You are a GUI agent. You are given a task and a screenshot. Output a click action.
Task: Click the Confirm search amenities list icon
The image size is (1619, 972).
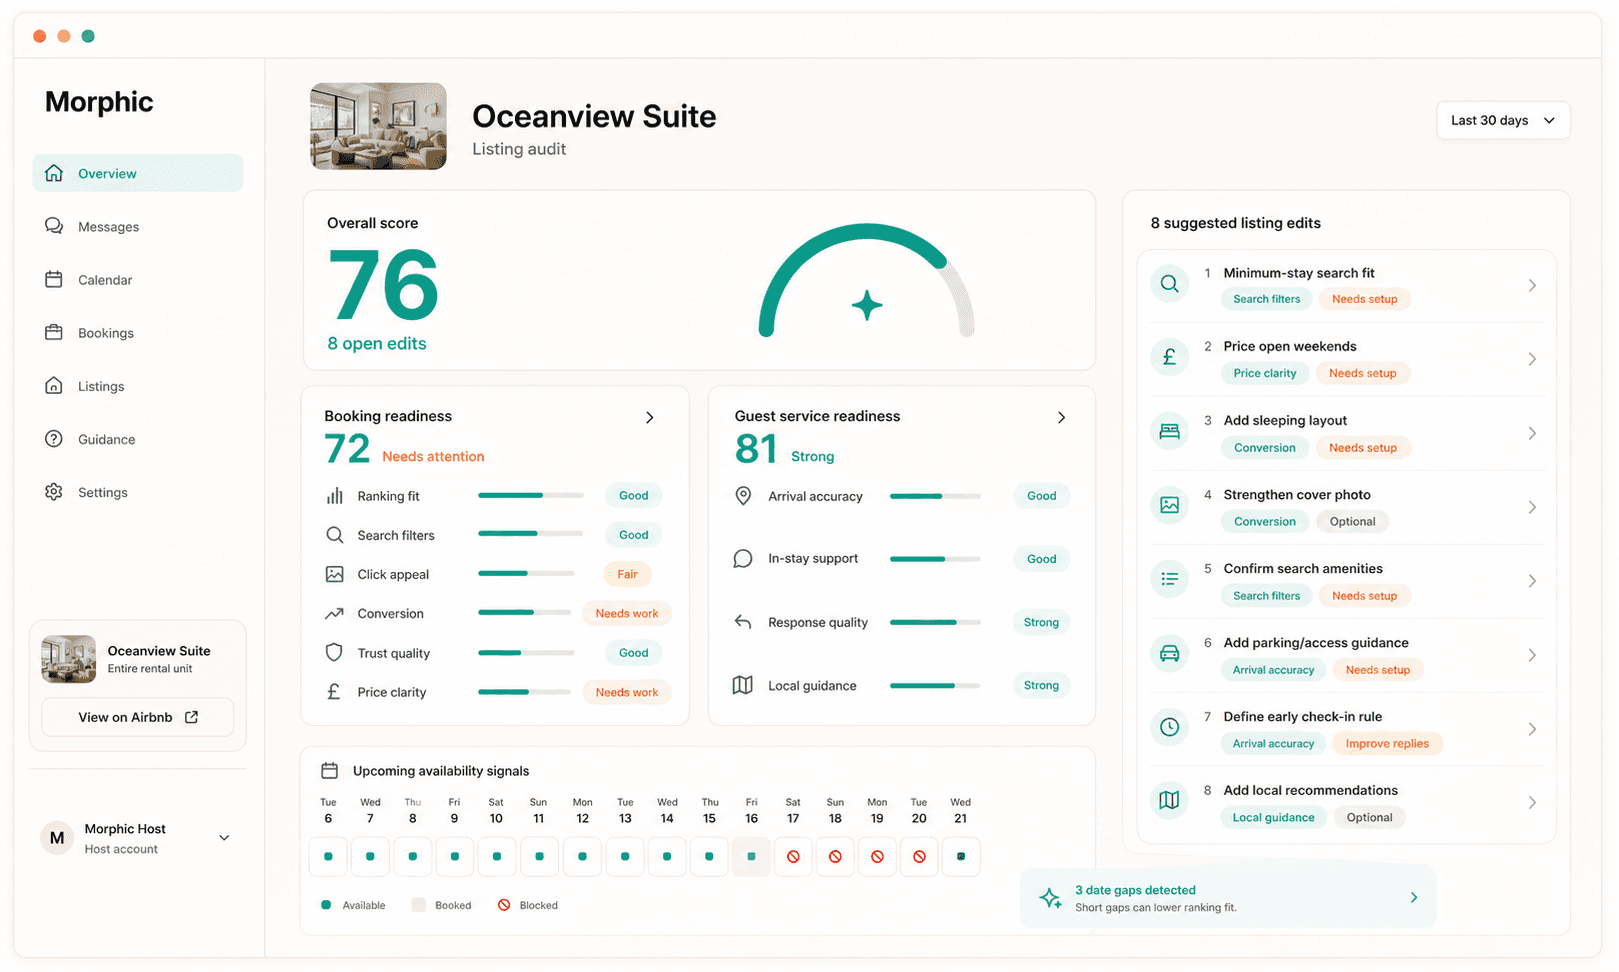(x=1169, y=579)
